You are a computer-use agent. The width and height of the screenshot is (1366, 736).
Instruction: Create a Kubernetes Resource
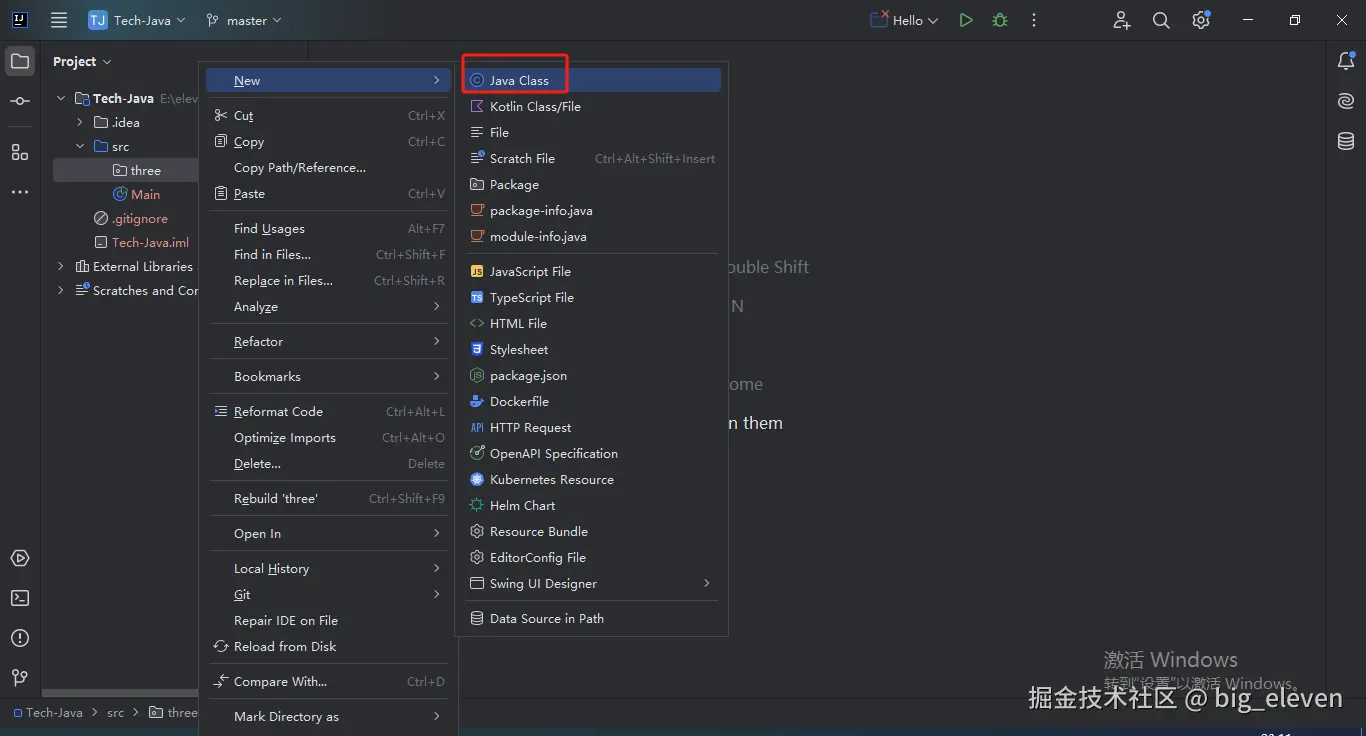pyautogui.click(x=591, y=479)
